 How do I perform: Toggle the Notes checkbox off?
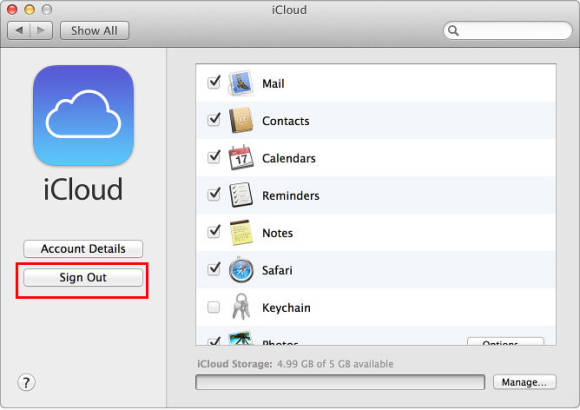(x=214, y=232)
